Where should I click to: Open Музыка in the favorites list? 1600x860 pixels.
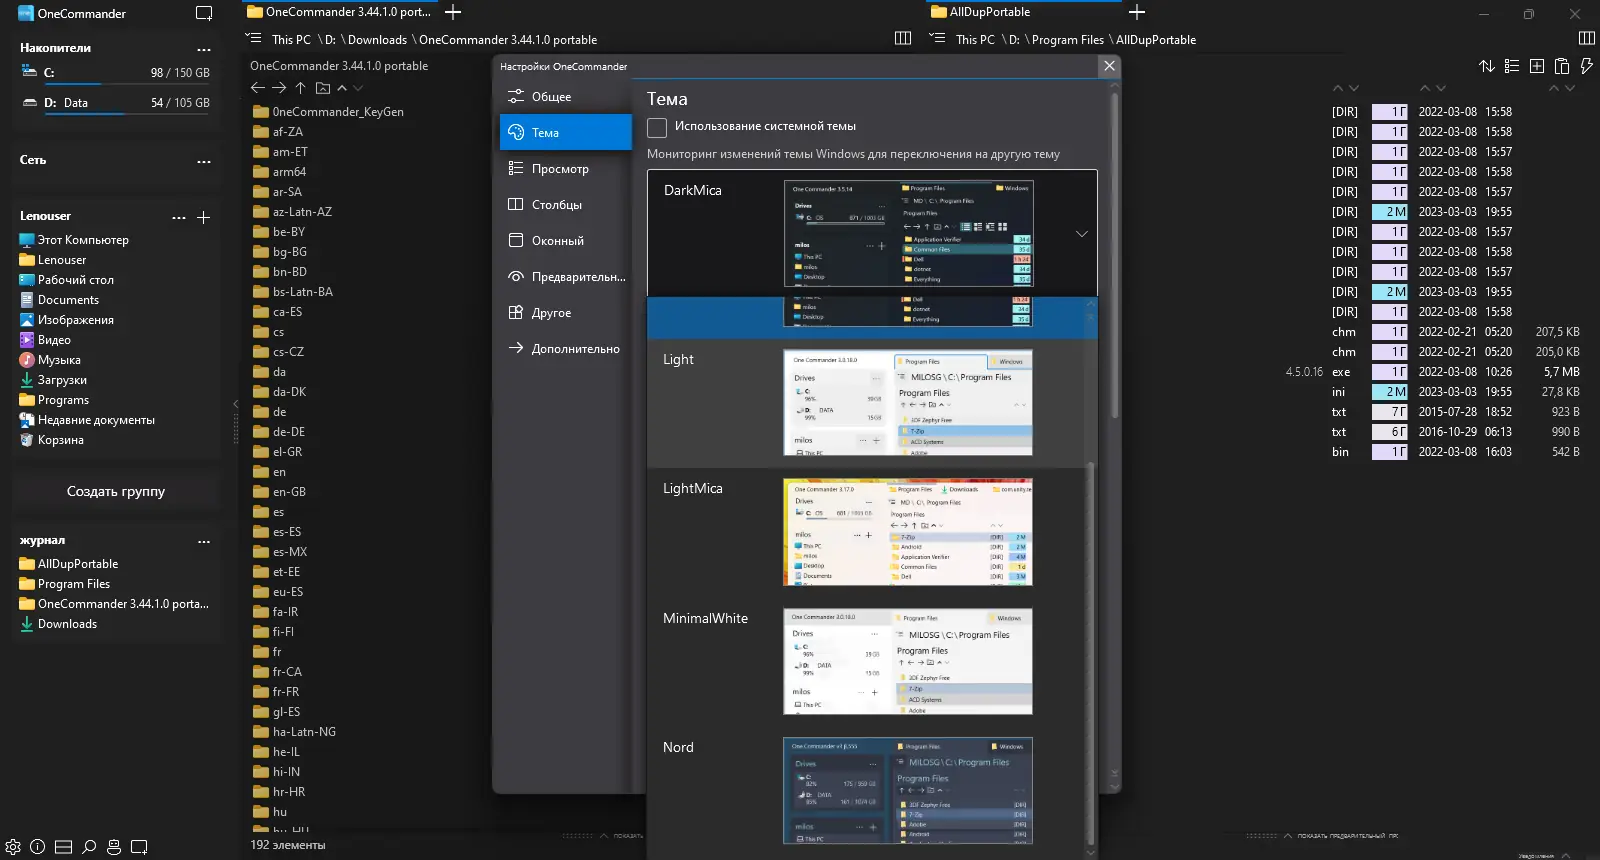(x=50, y=360)
